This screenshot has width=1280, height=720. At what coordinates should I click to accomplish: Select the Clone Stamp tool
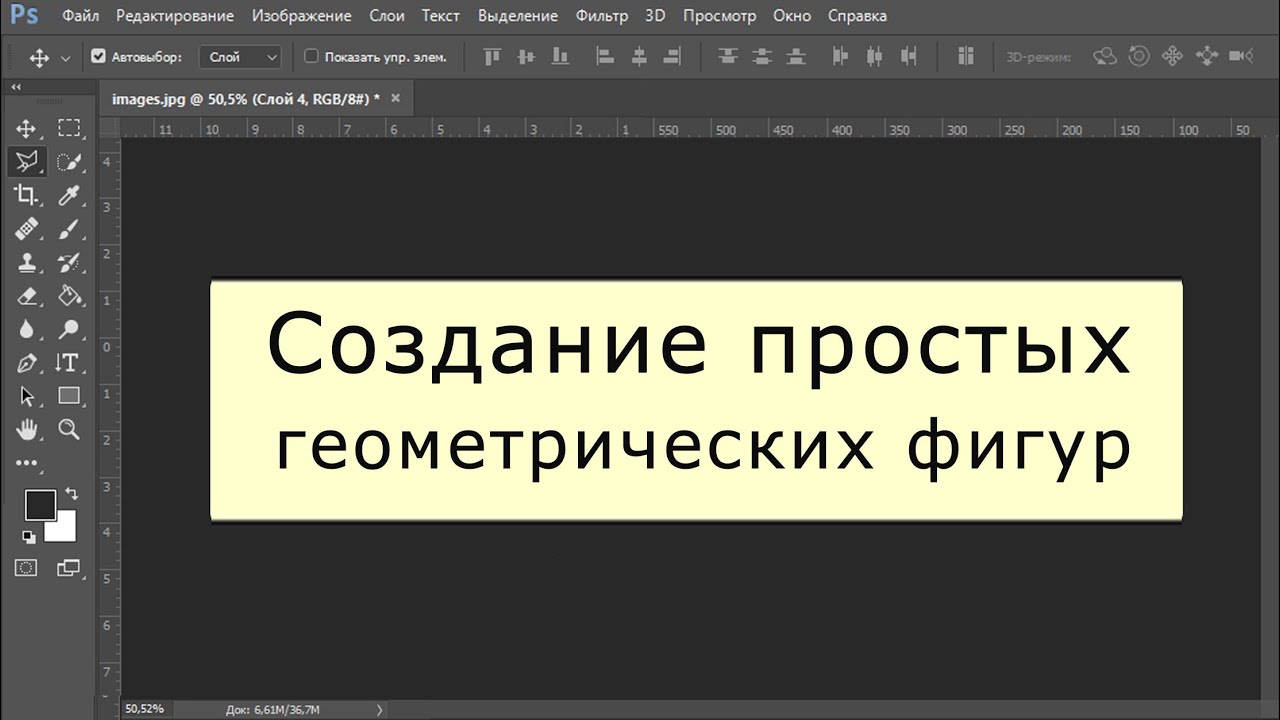(26, 263)
